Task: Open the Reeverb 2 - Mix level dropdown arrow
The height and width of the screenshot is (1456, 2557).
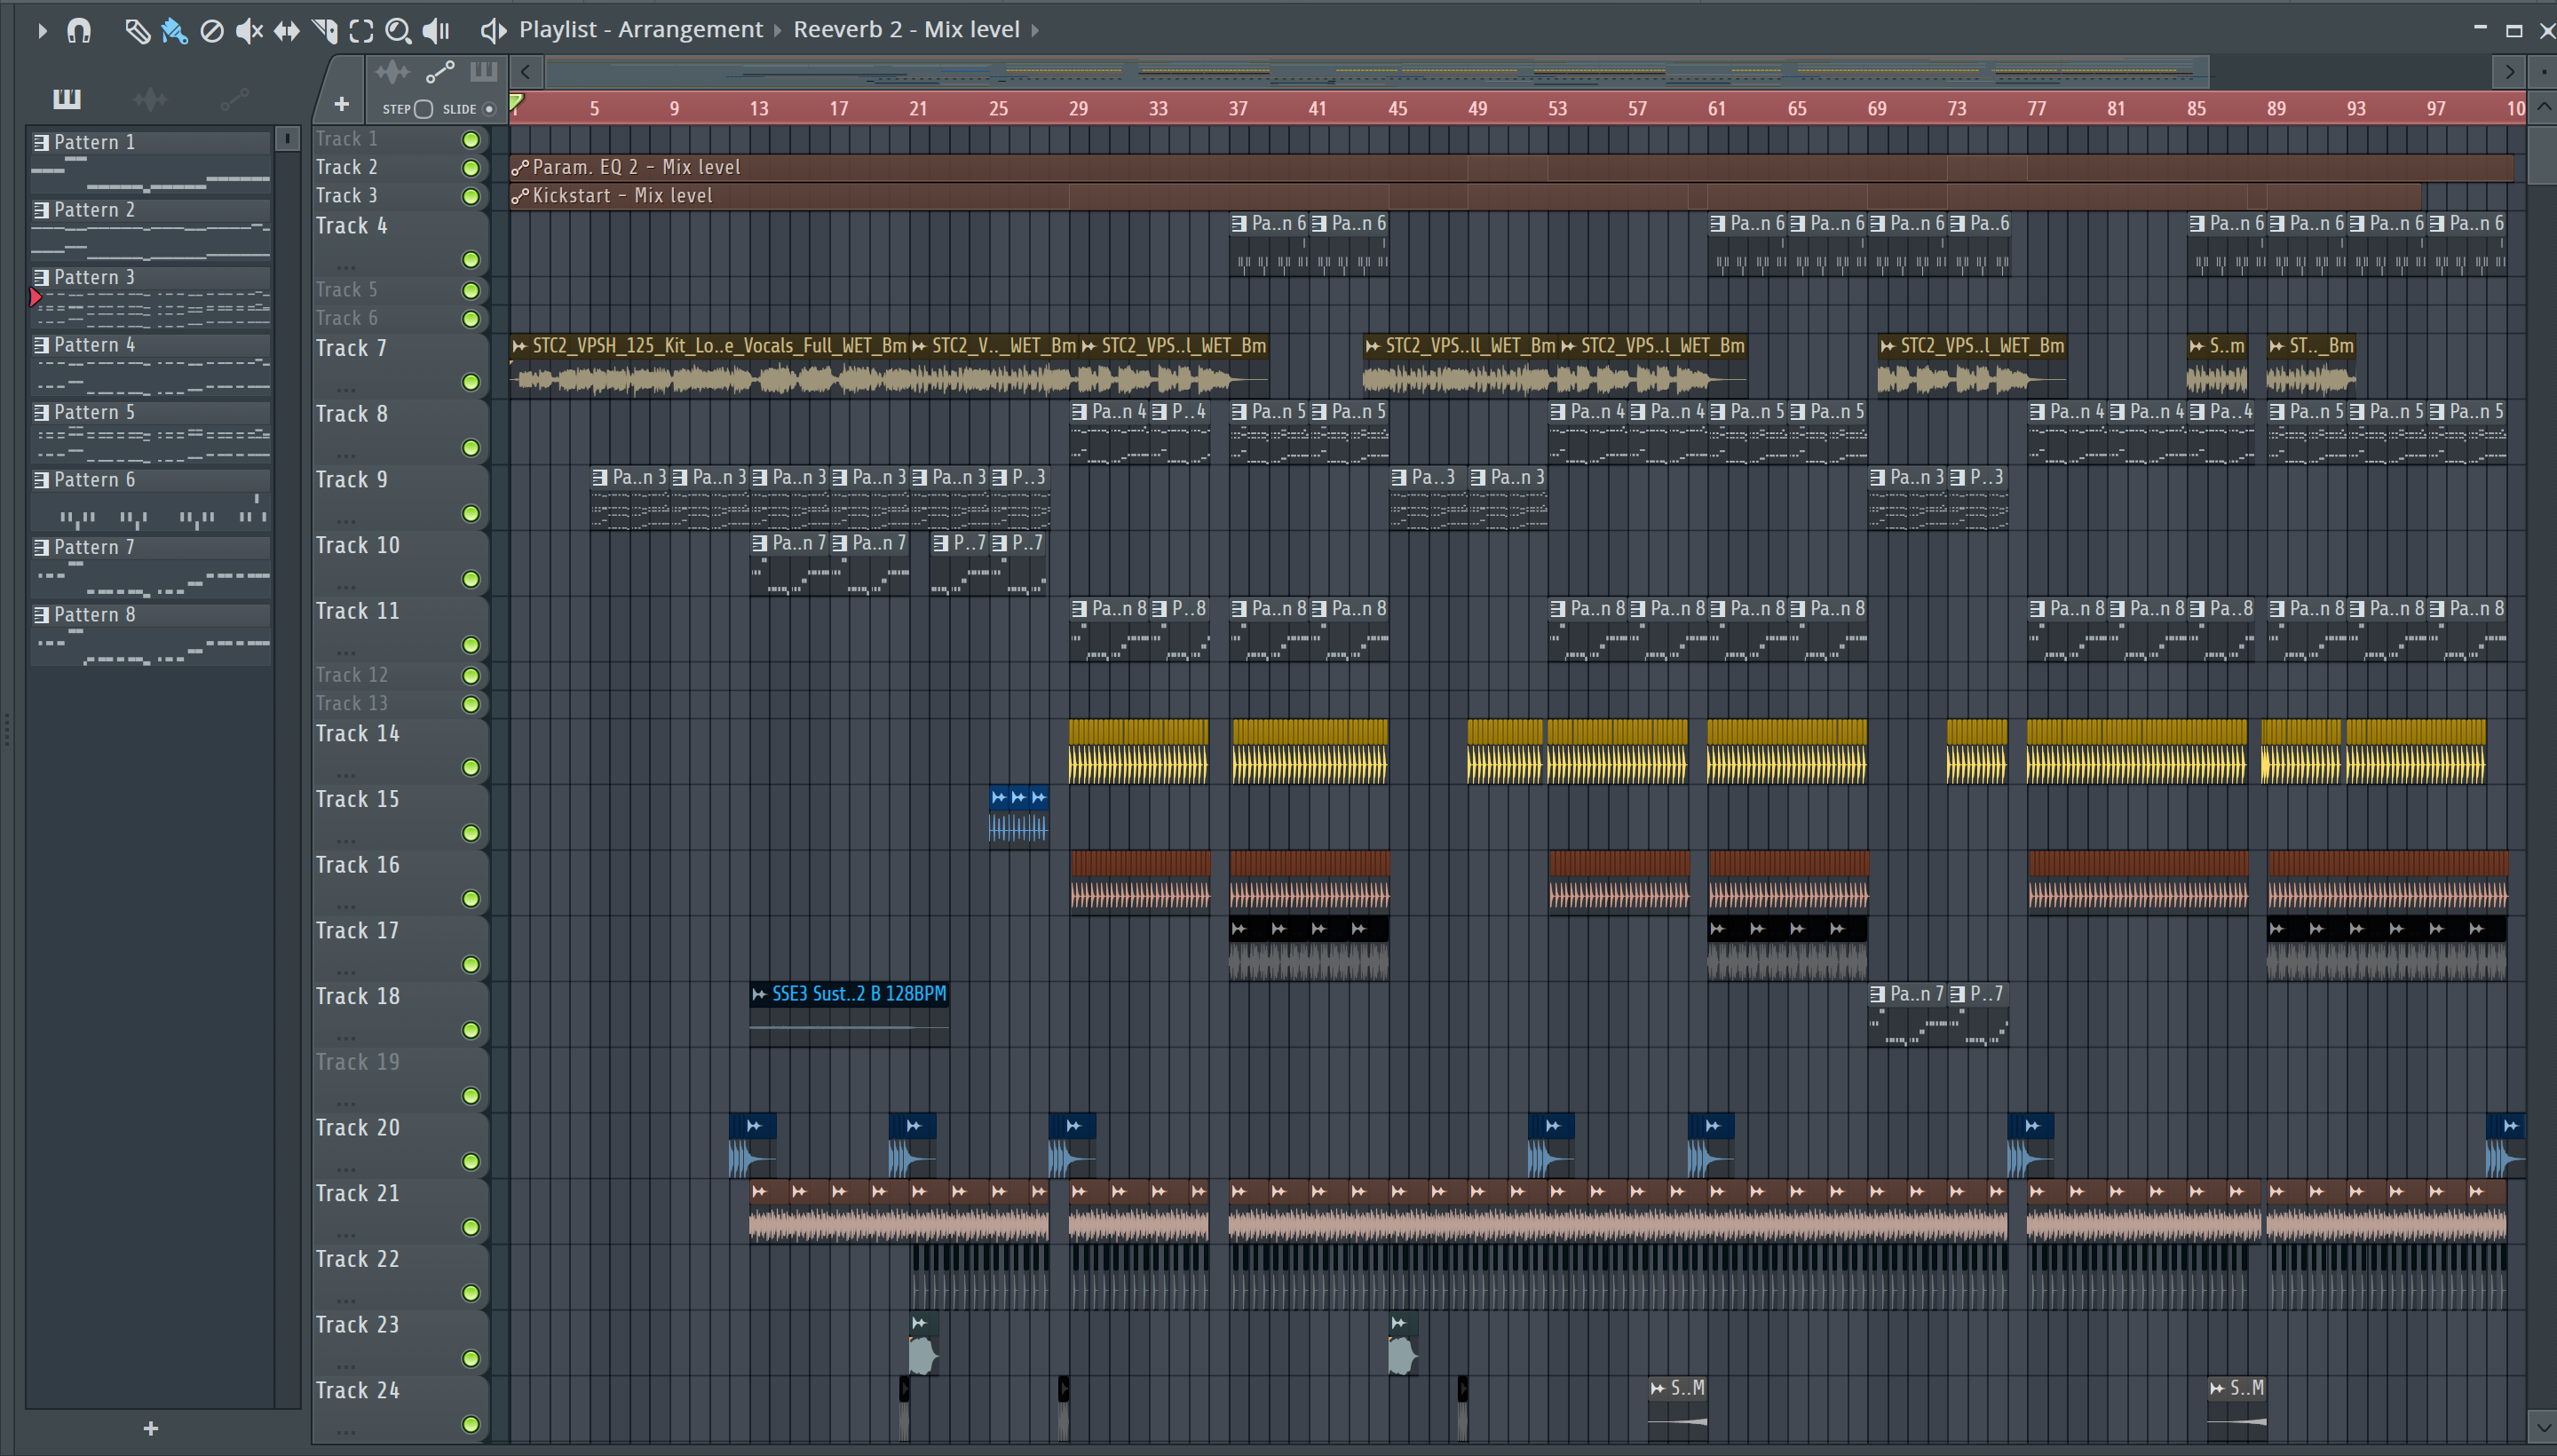Action: (1035, 31)
